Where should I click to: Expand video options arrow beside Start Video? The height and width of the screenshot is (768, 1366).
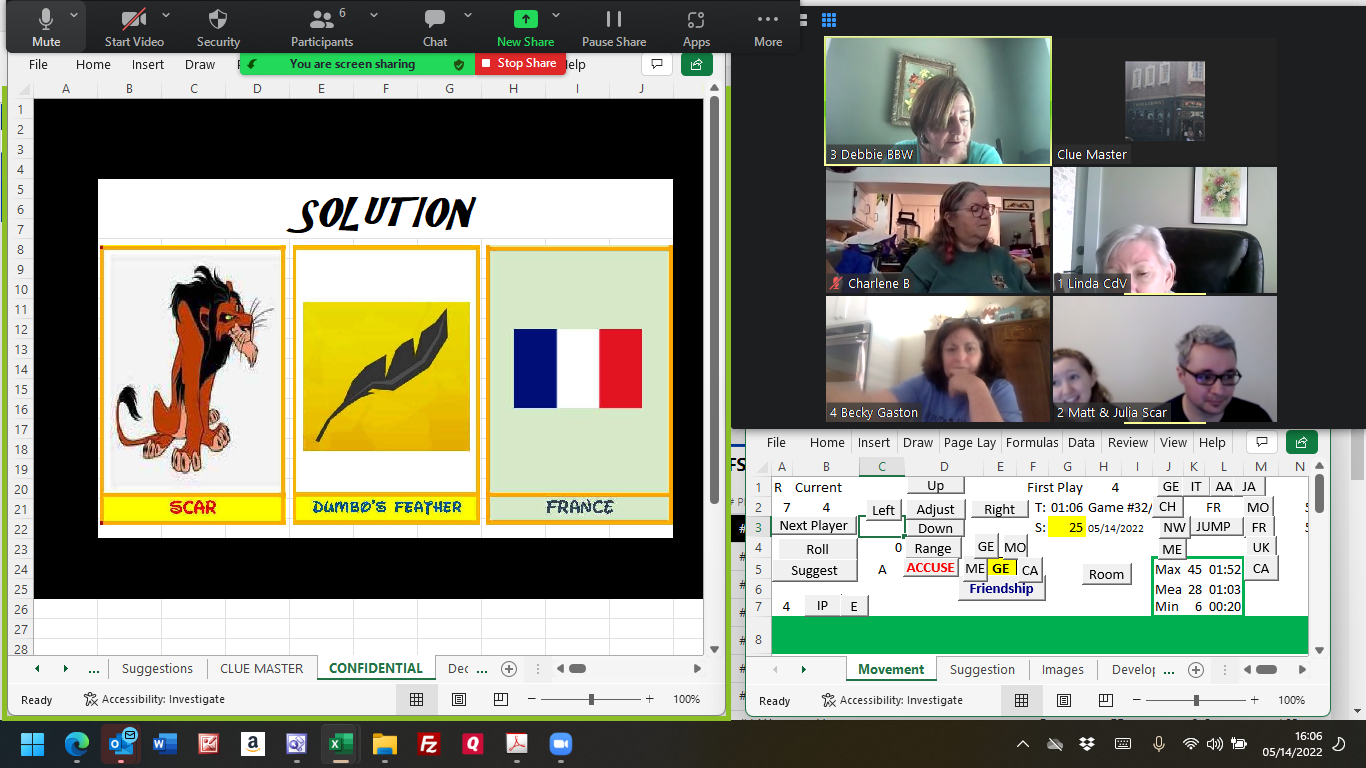(x=166, y=16)
